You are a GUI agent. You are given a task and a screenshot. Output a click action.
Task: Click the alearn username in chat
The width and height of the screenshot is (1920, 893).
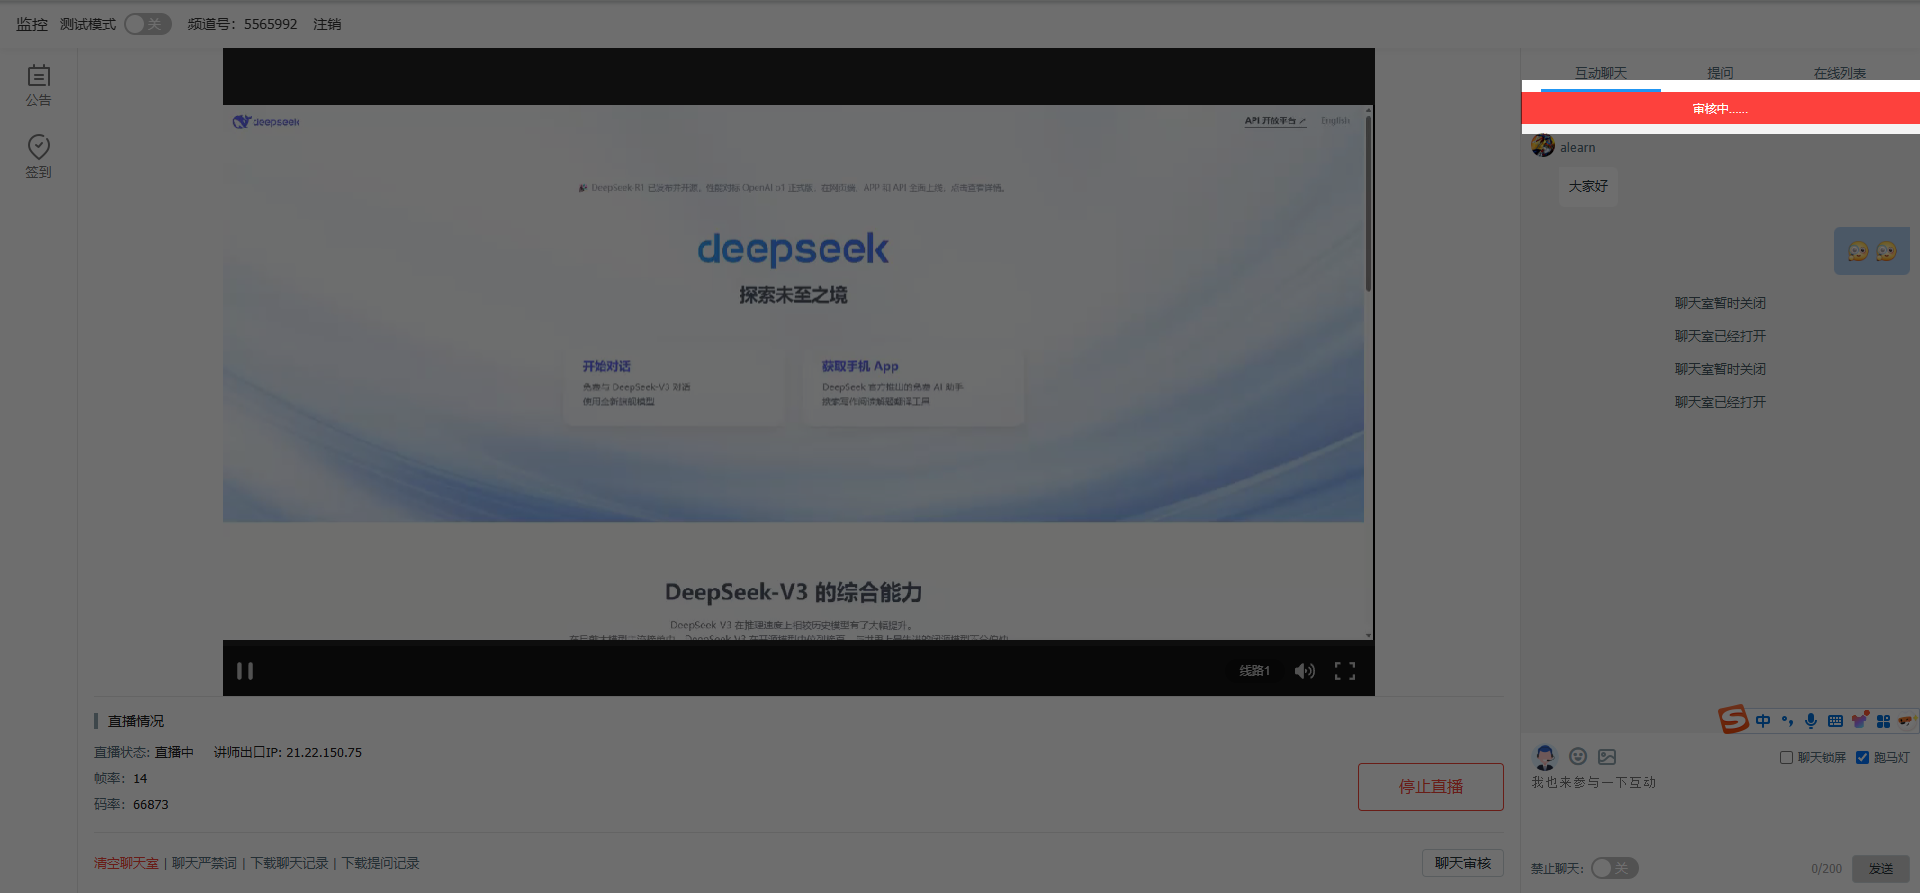coord(1578,147)
